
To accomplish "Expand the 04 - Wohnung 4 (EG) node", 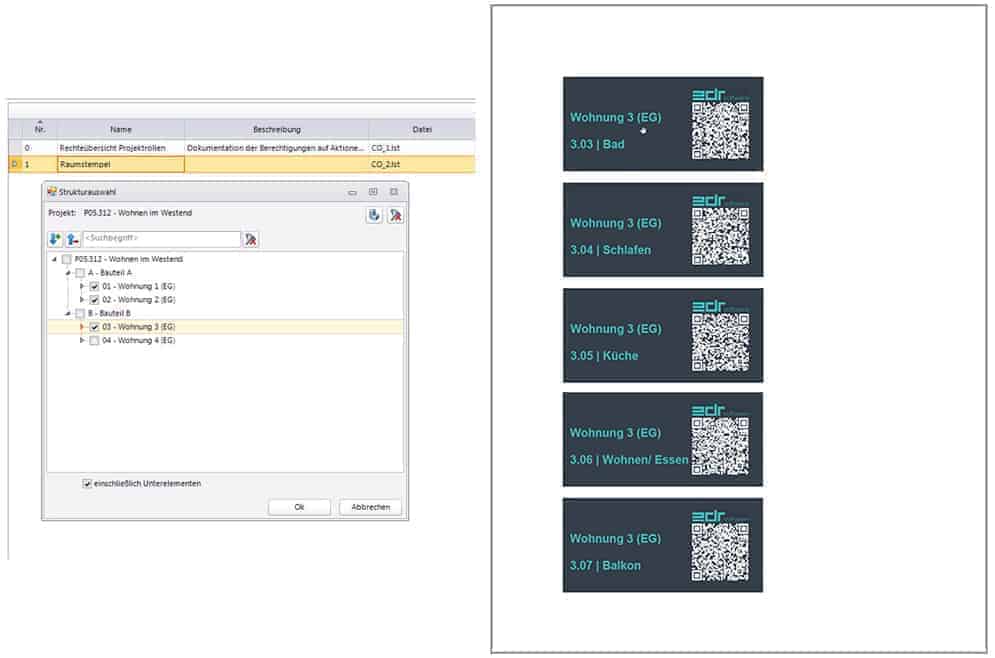I will point(82,340).
